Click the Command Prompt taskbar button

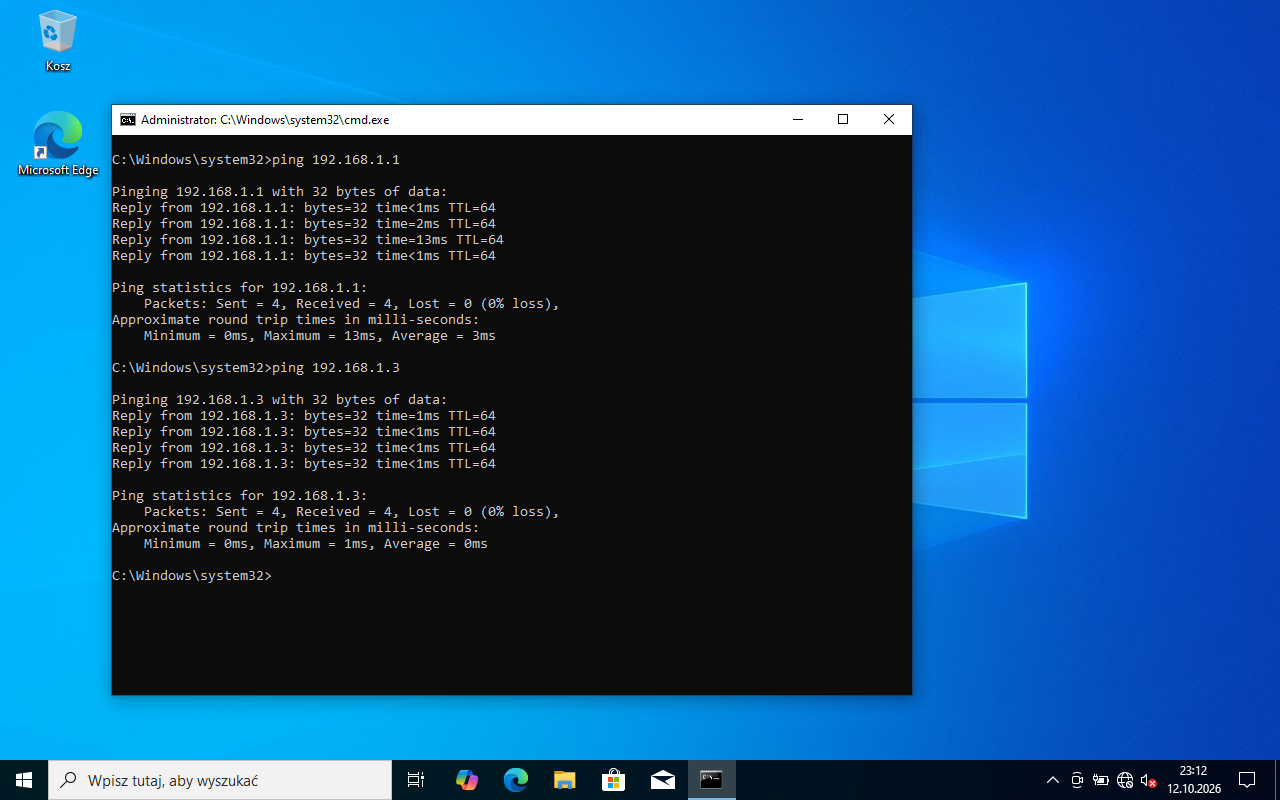pyautogui.click(x=711, y=780)
